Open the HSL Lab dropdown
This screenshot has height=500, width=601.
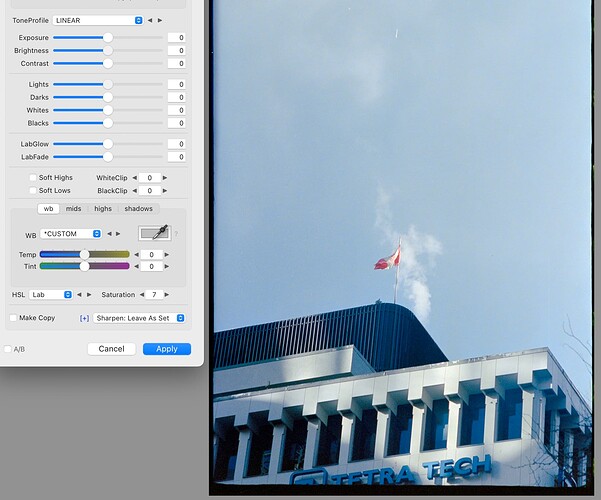(51, 294)
